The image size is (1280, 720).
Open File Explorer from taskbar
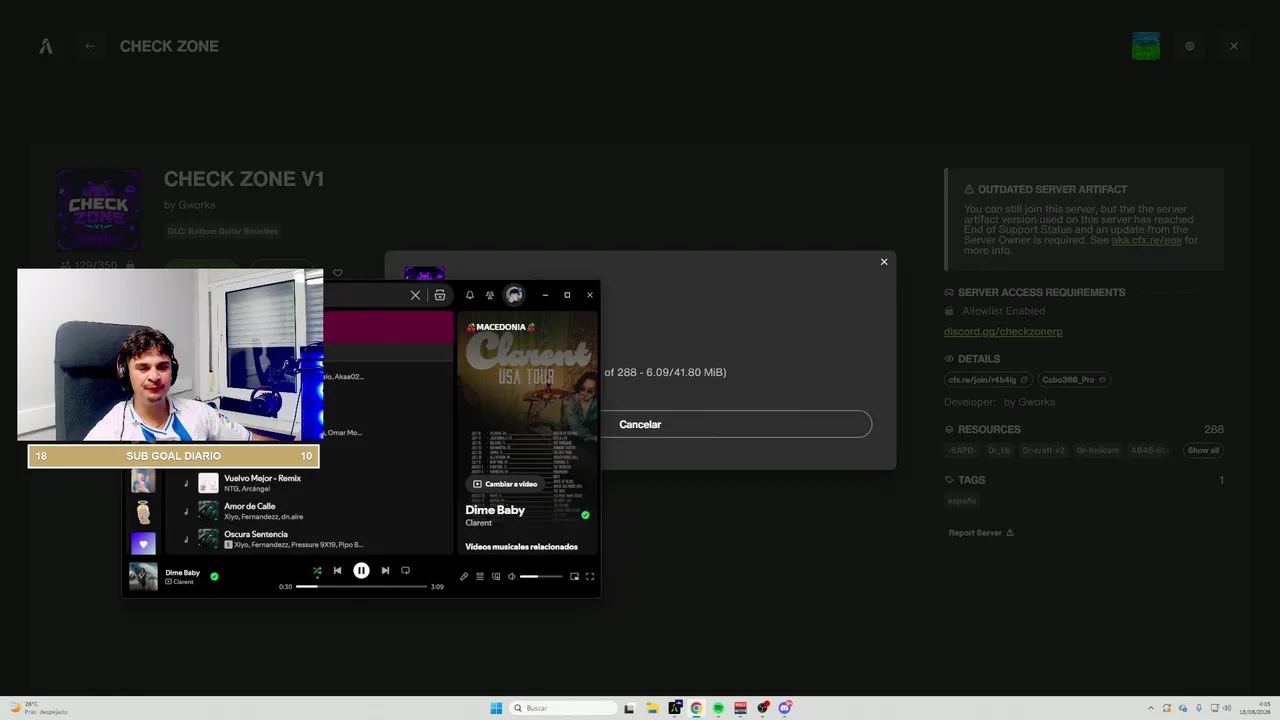coord(652,708)
